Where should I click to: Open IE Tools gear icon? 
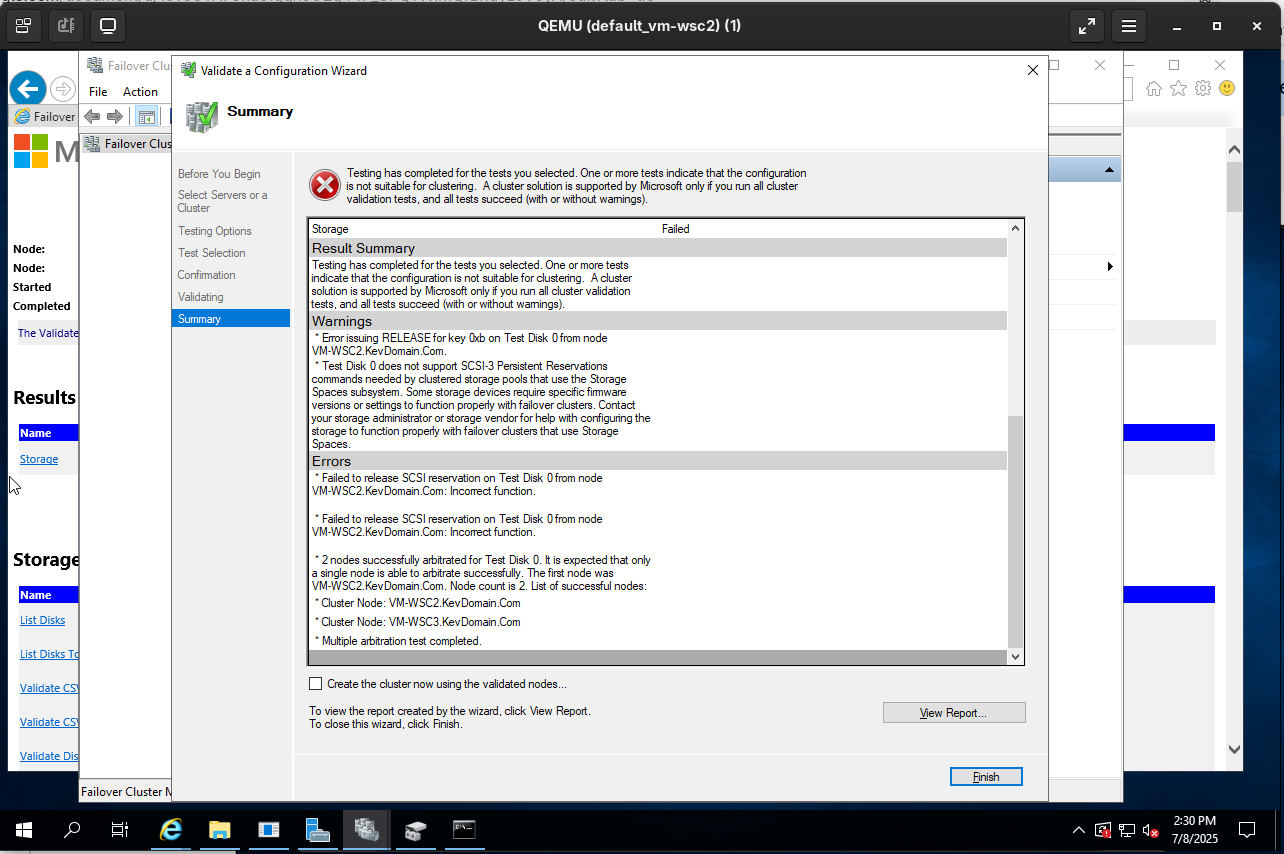point(1203,89)
